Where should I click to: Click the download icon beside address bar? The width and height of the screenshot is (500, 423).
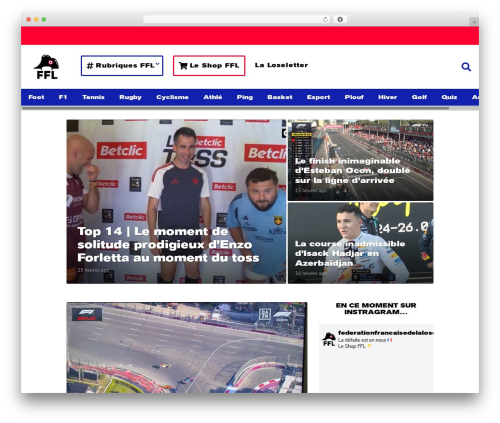[340, 20]
